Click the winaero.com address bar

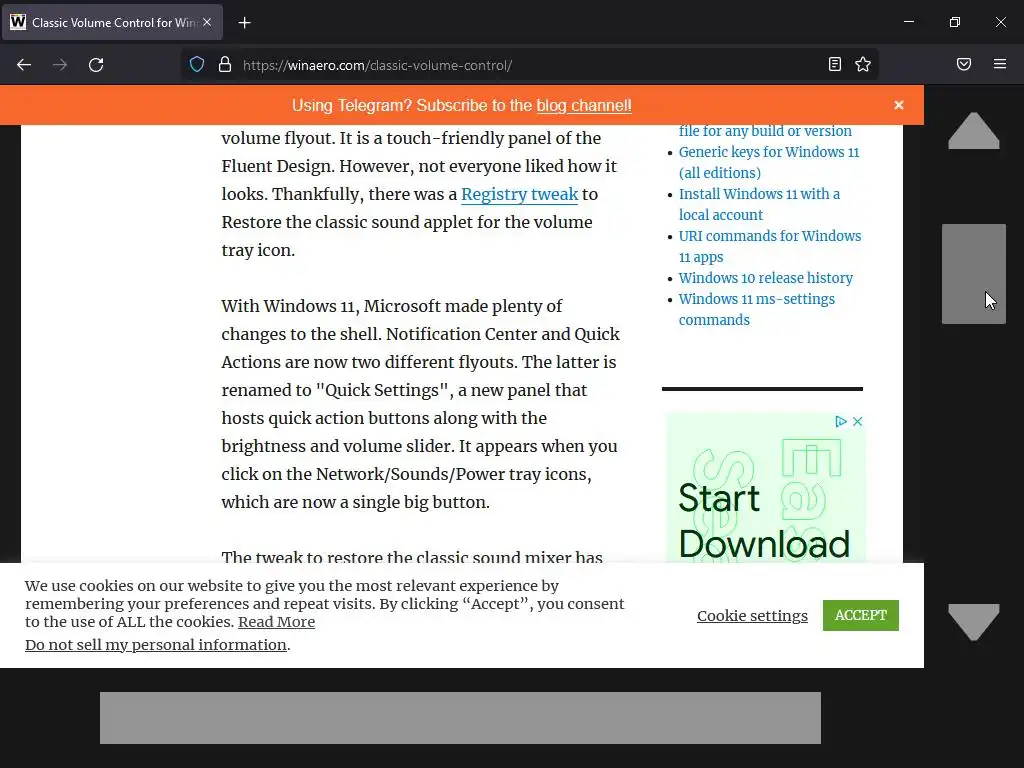click(529, 65)
